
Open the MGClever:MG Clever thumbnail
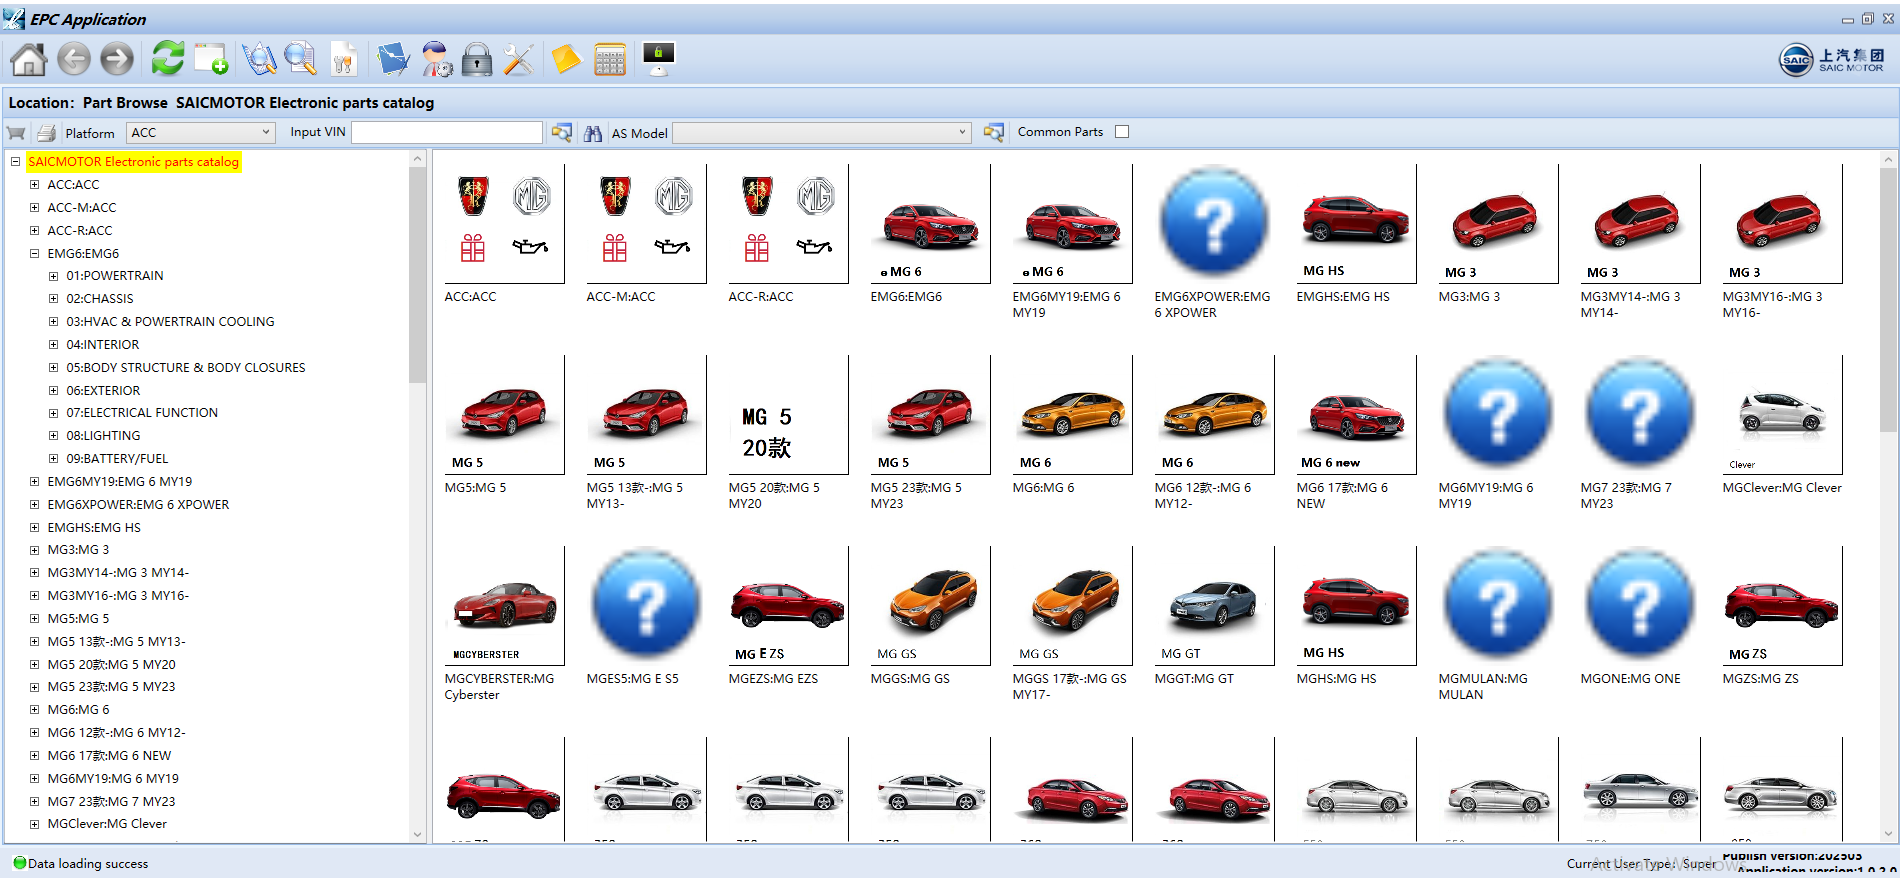point(1782,414)
